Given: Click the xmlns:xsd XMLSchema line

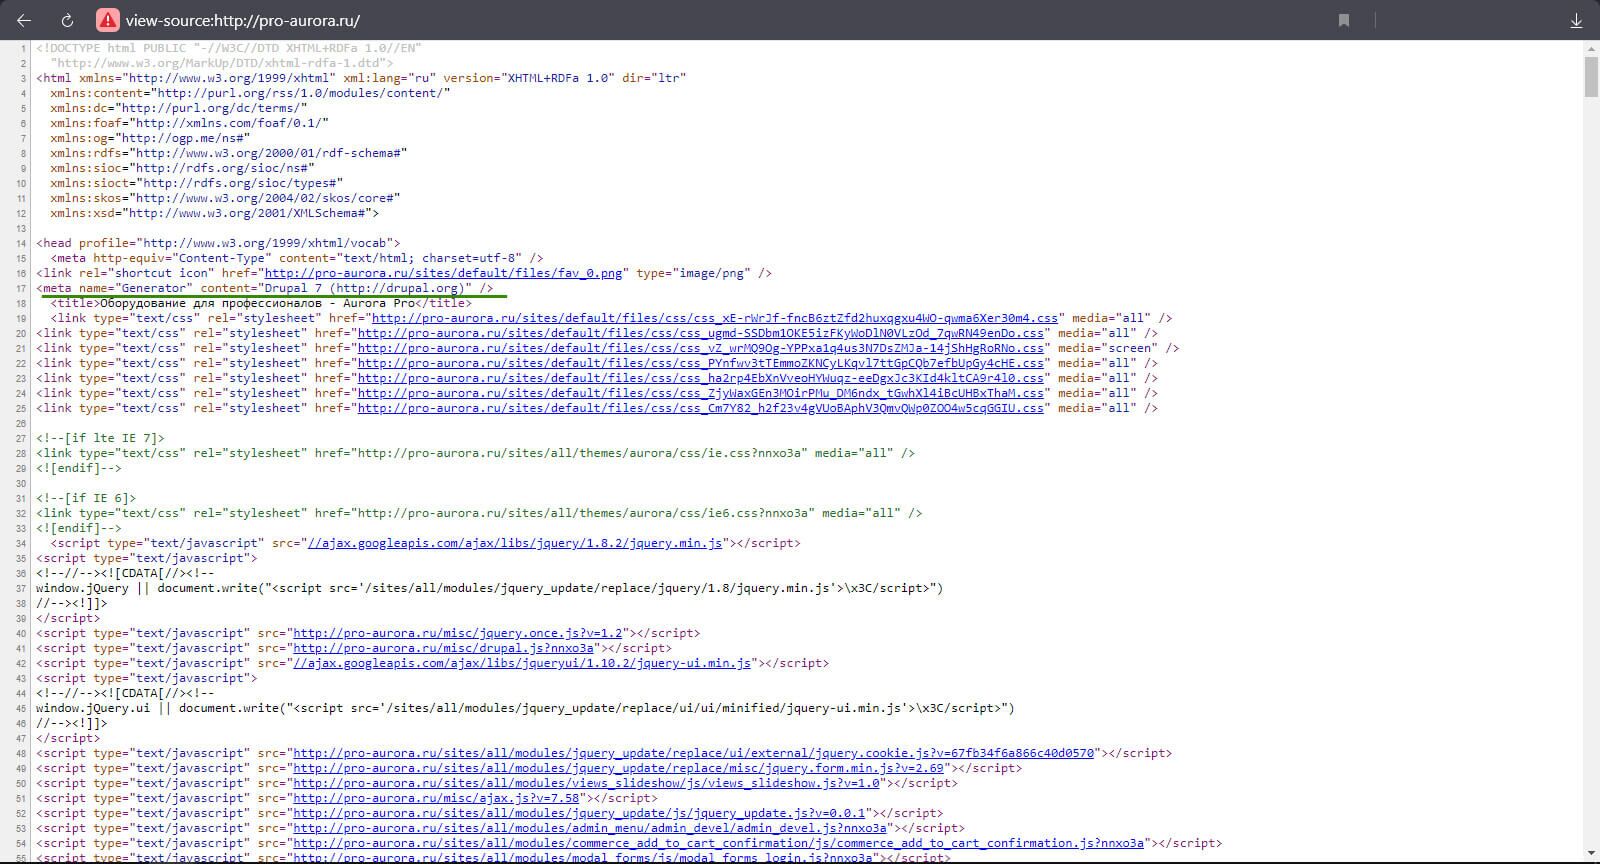Looking at the screenshot, I should click(214, 213).
